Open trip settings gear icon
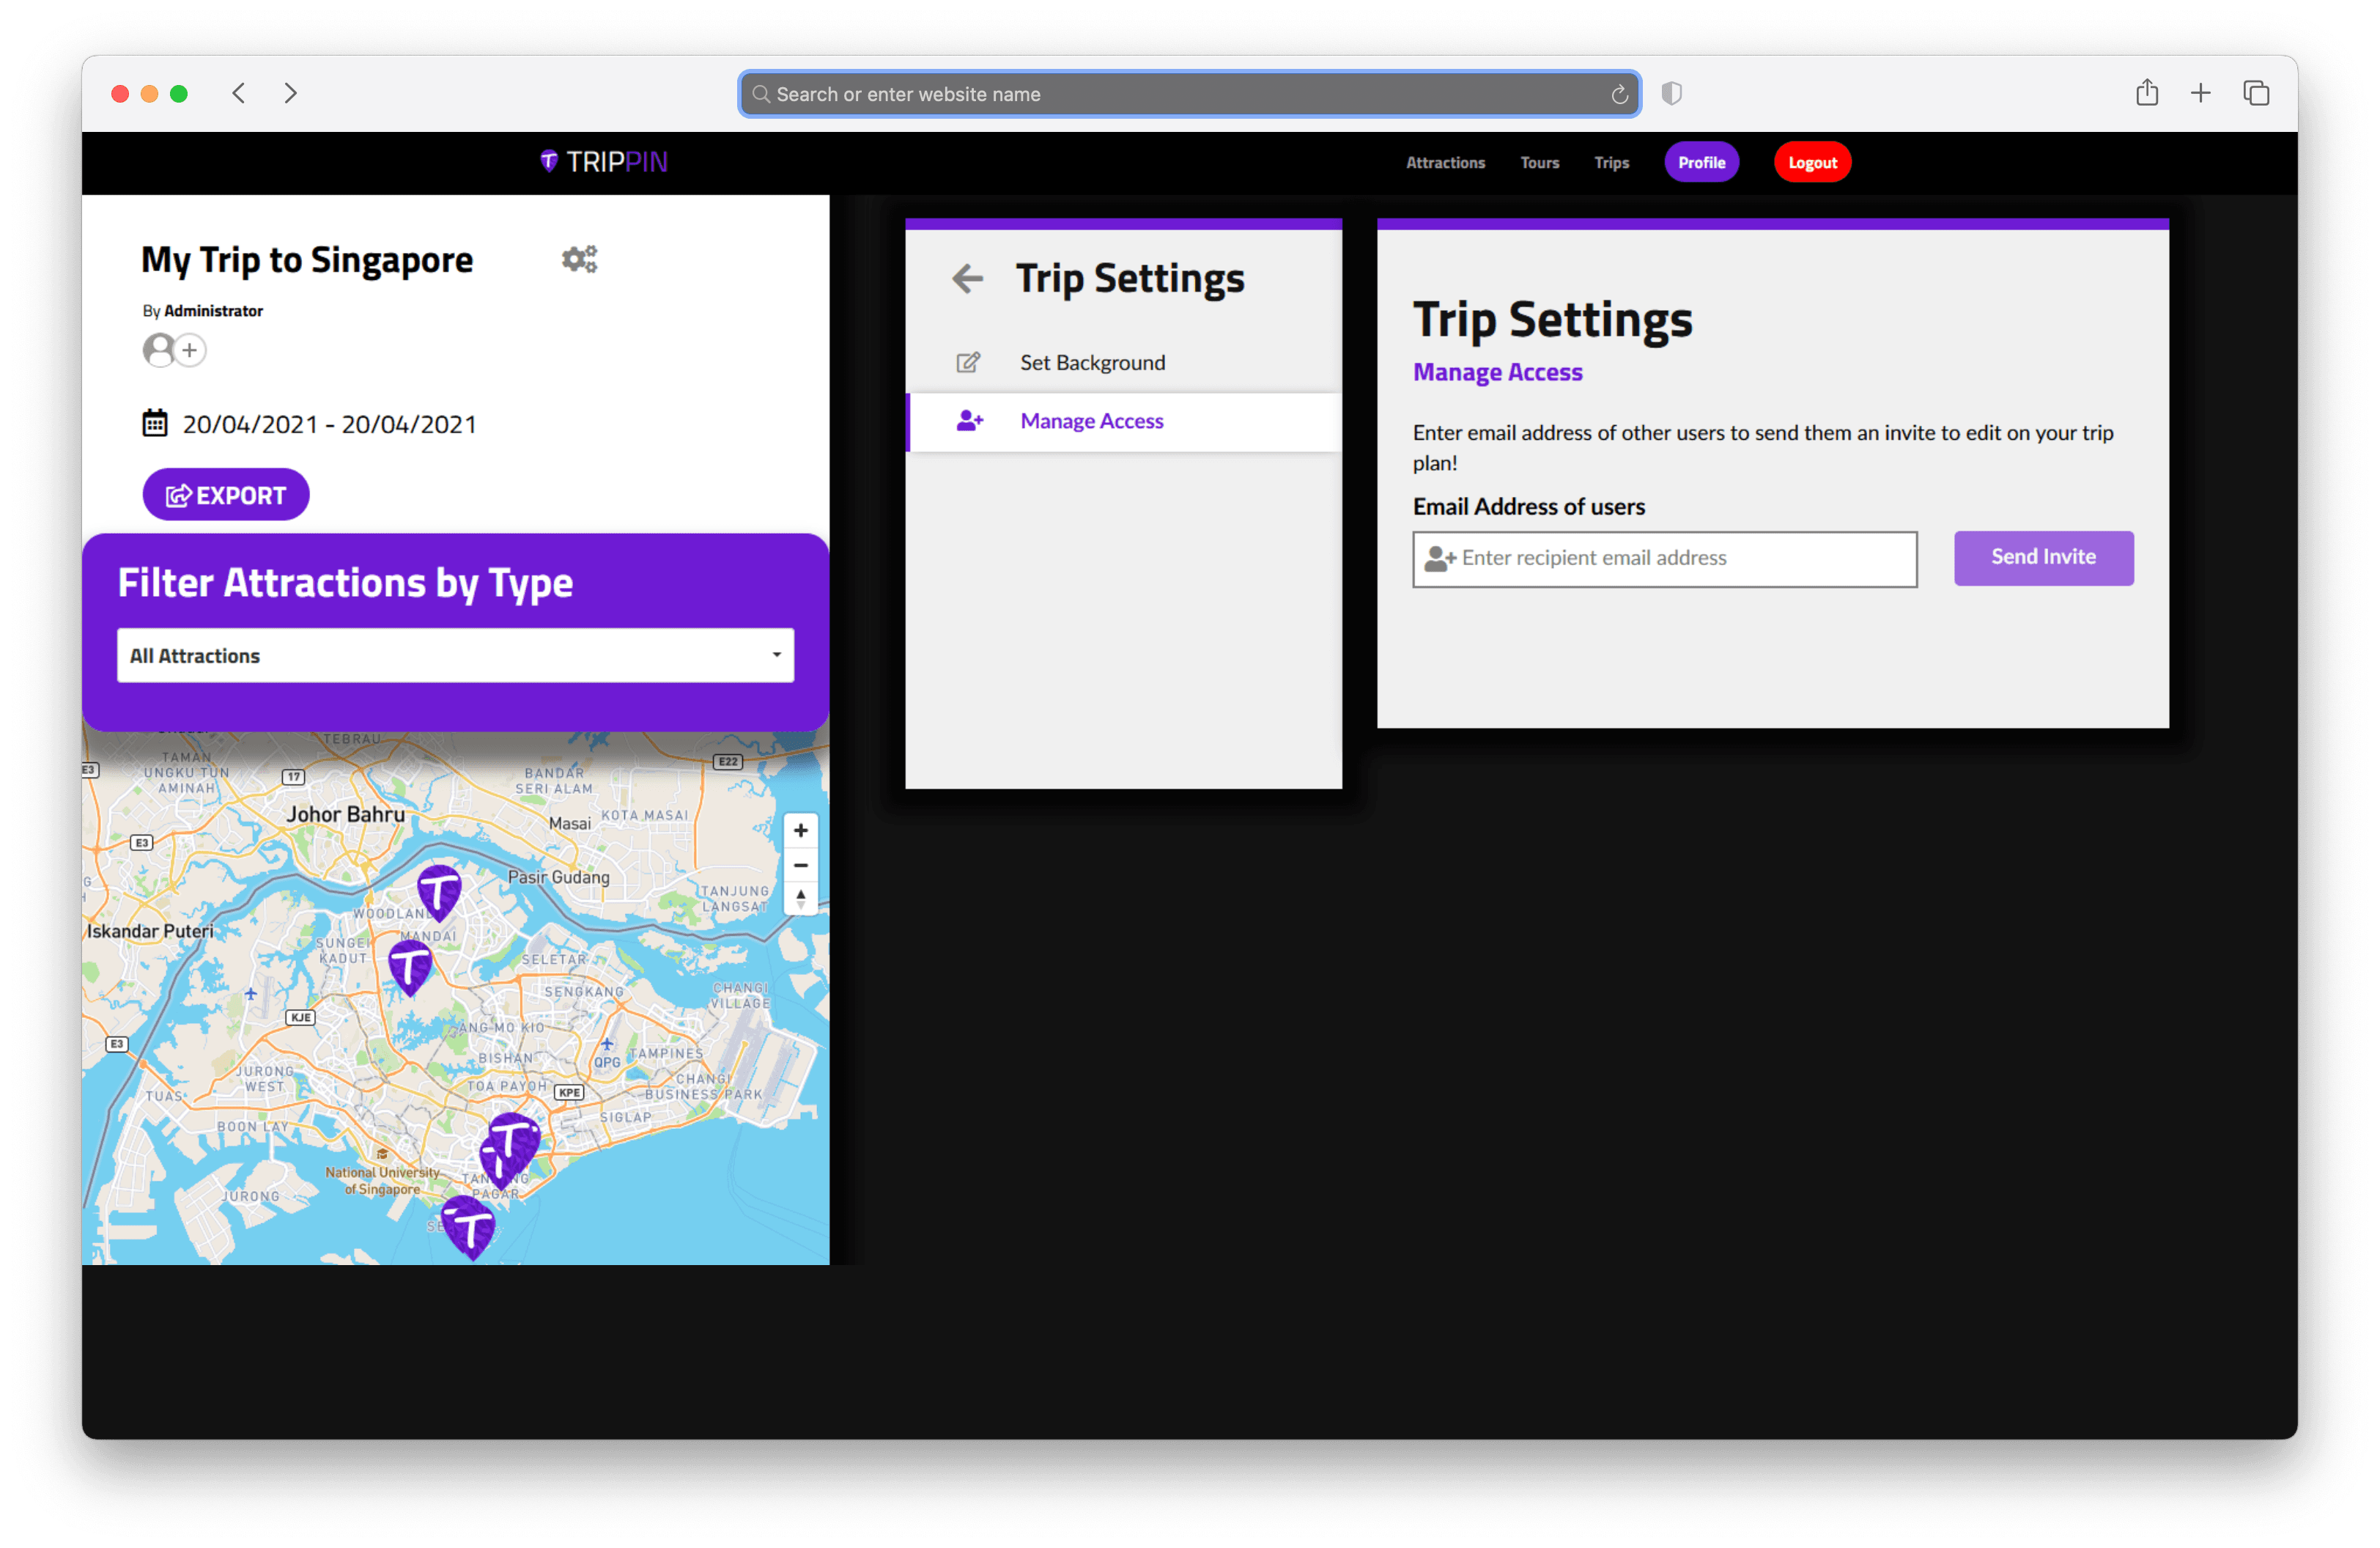Viewport: 2380px width, 1548px height. [579, 259]
